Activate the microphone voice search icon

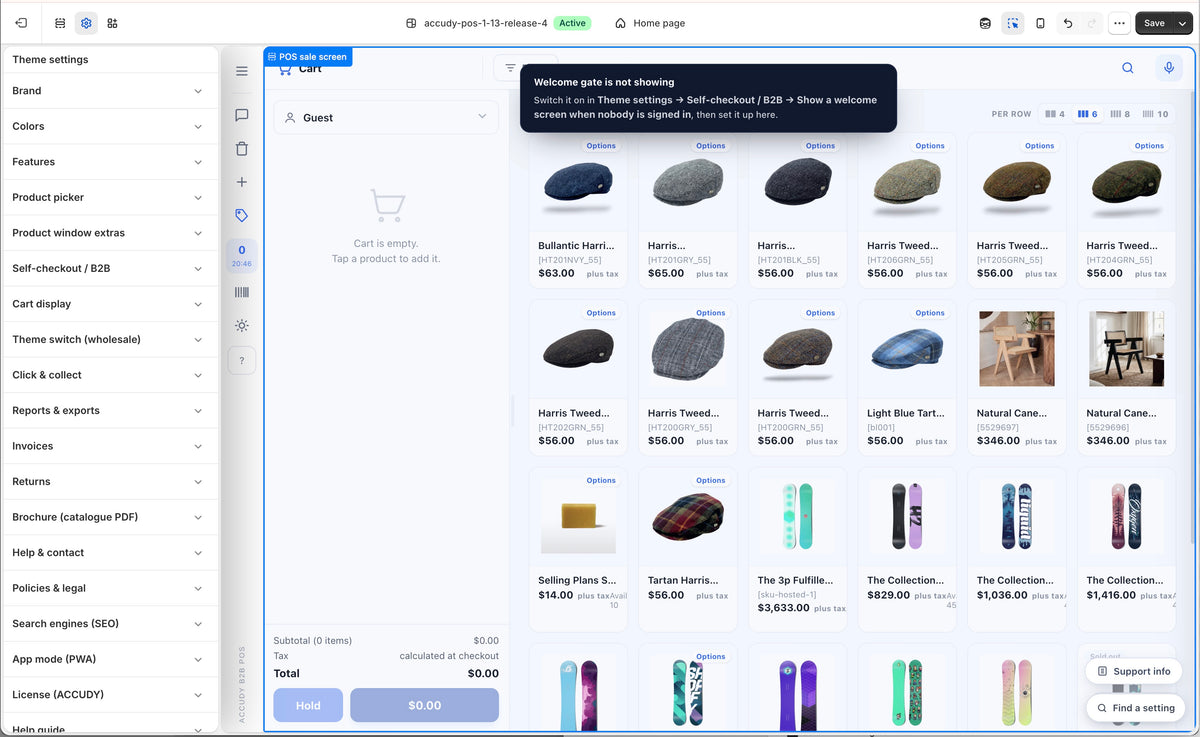pos(1168,68)
